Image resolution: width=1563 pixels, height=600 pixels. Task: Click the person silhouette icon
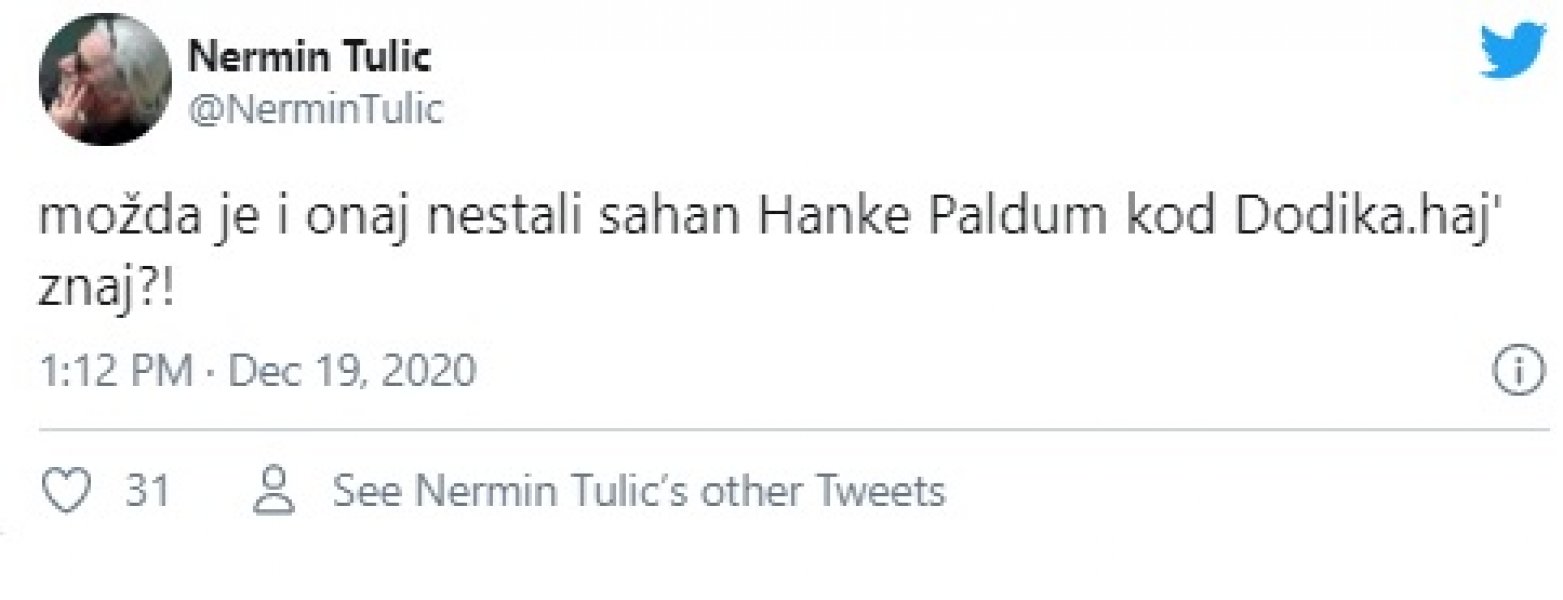273,490
